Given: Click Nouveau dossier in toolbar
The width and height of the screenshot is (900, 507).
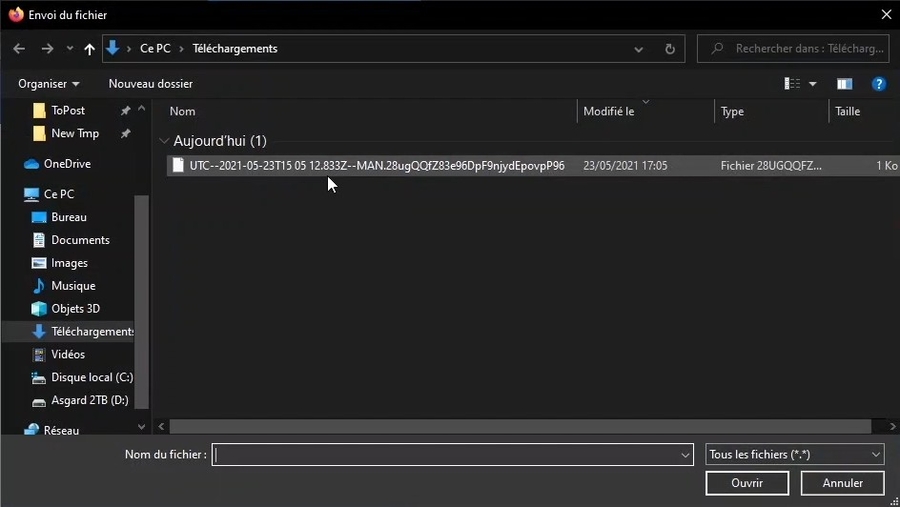Looking at the screenshot, I should tap(150, 84).
